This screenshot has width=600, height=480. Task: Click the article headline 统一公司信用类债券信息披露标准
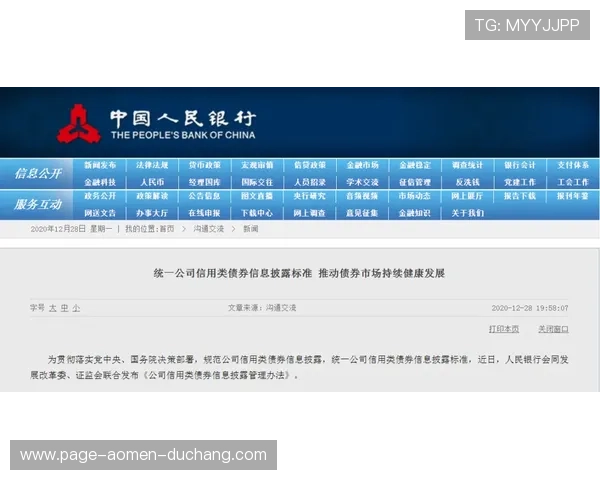tap(233, 273)
